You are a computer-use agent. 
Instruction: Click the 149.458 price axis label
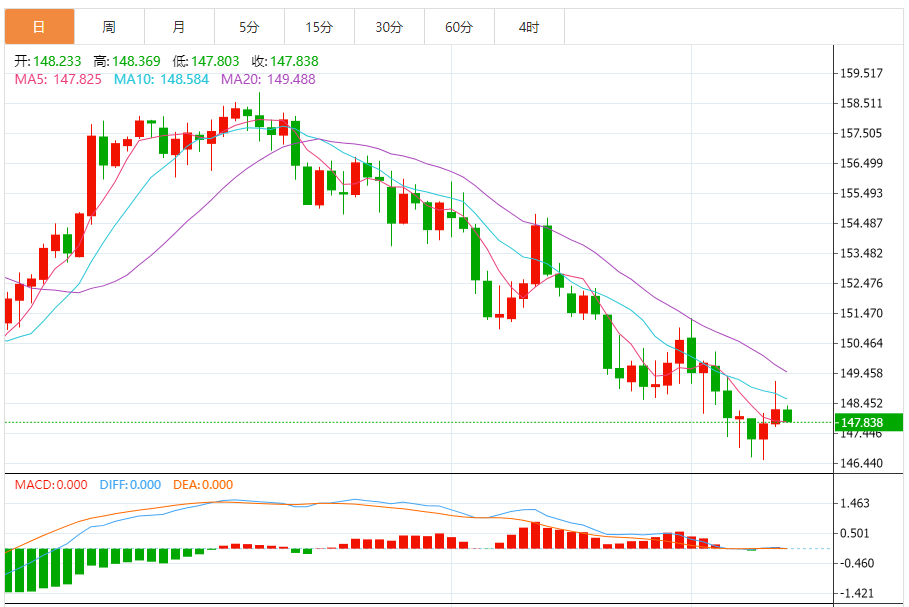tap(861, 373)
